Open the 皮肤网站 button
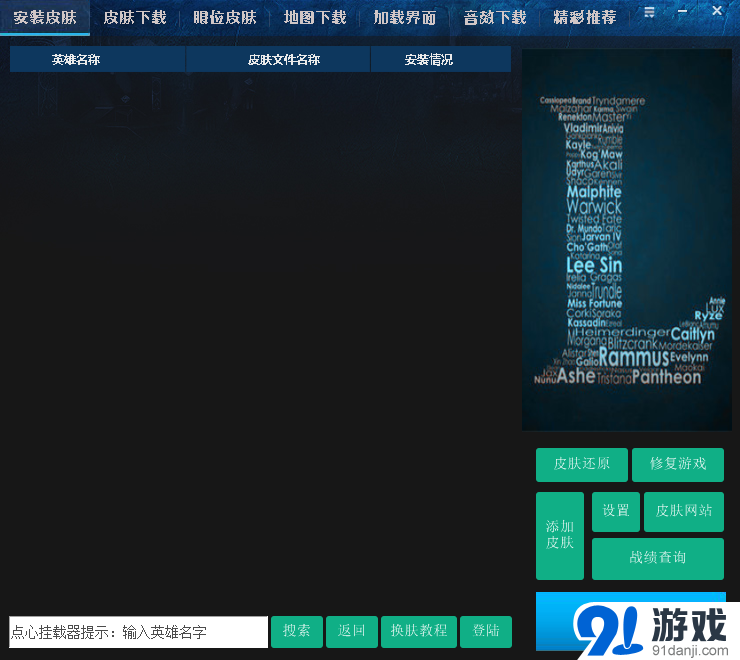This screenshot has width=740, height=660. pos(684,511)
